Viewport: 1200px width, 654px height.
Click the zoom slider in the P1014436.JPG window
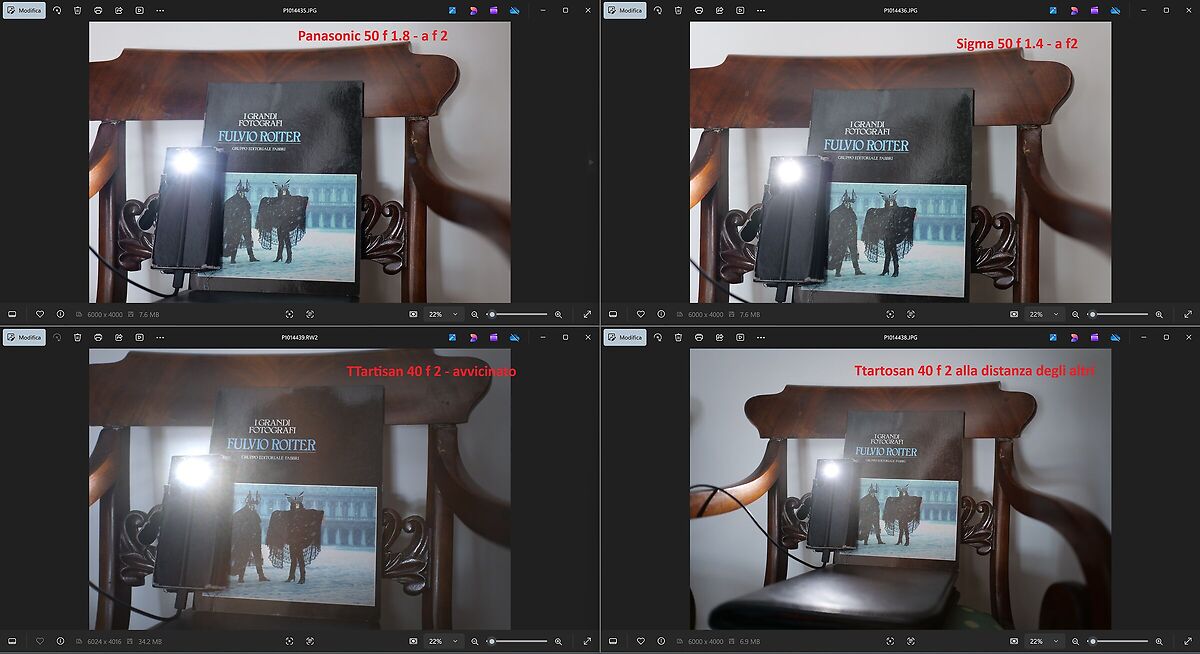tap(1117, 314)
